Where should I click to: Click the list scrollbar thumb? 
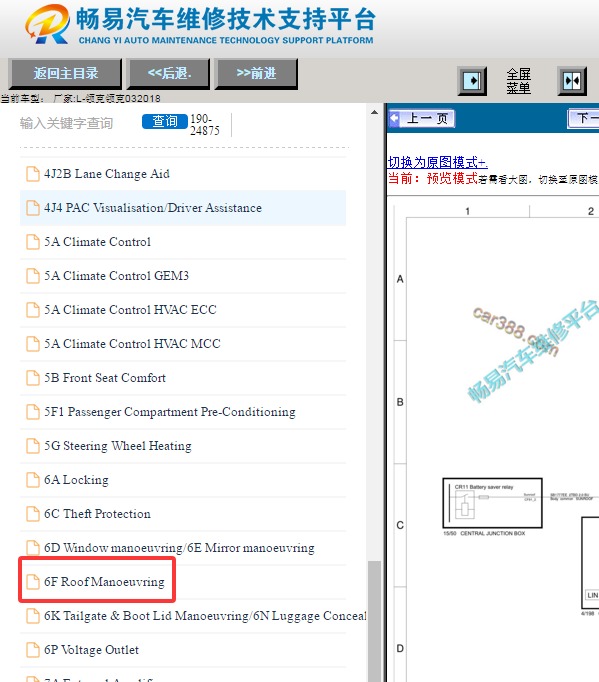(x=374, y=621)
